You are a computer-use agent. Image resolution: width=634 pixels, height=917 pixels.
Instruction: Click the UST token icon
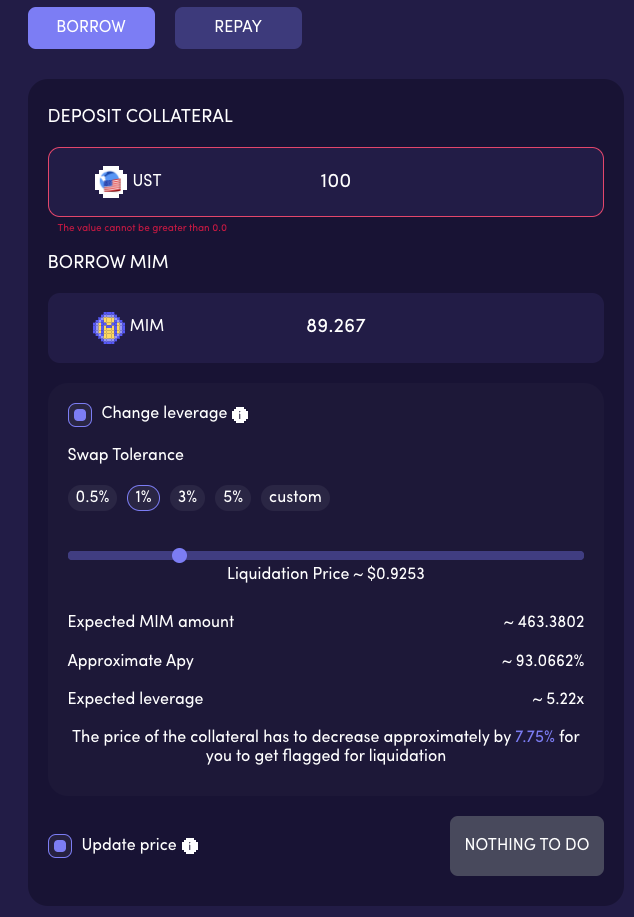click(109, 182)
